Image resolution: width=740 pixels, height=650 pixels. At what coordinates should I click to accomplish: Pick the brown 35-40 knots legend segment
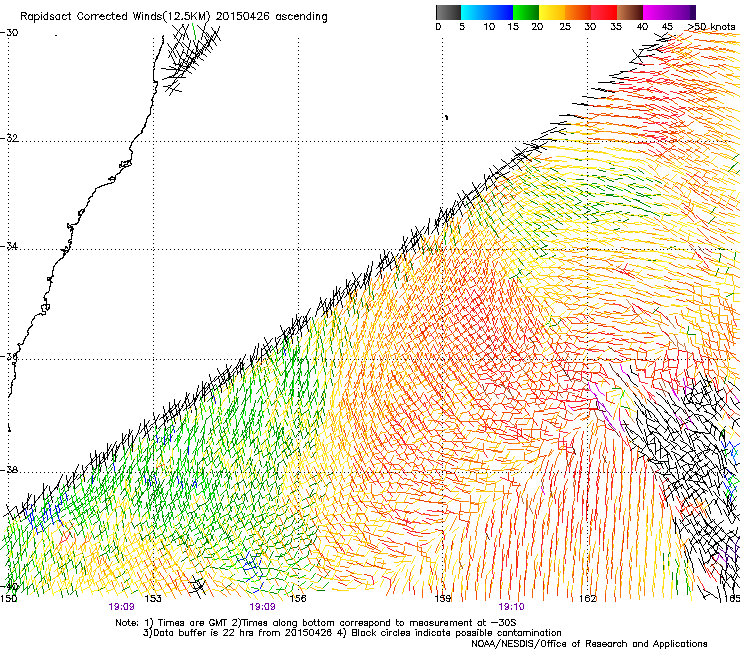tap(630, 12)
